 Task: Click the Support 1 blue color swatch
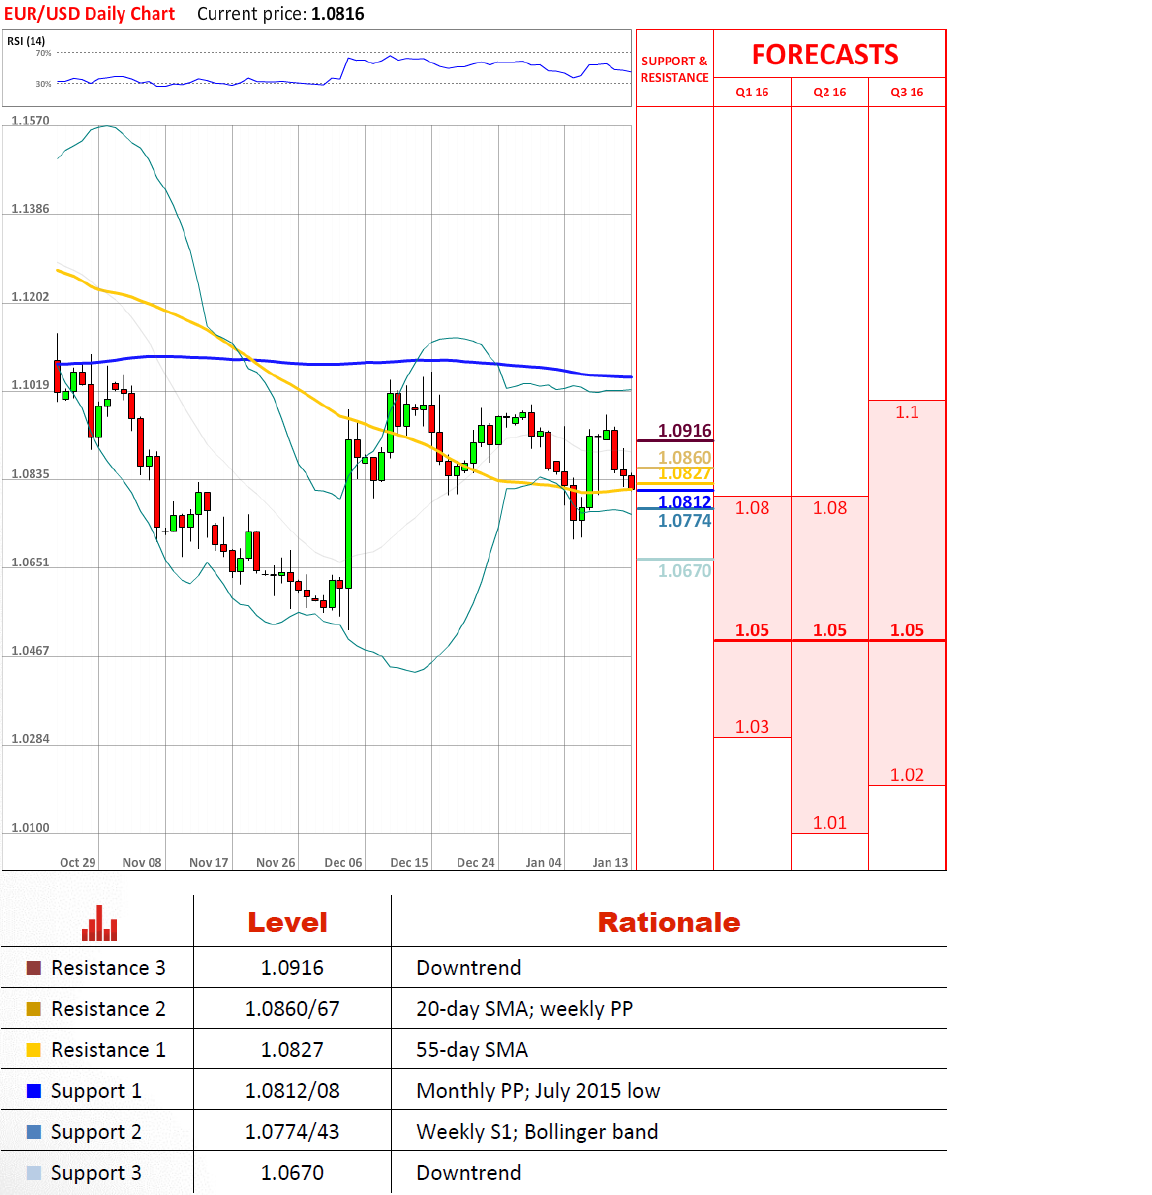click(34, 1091)
